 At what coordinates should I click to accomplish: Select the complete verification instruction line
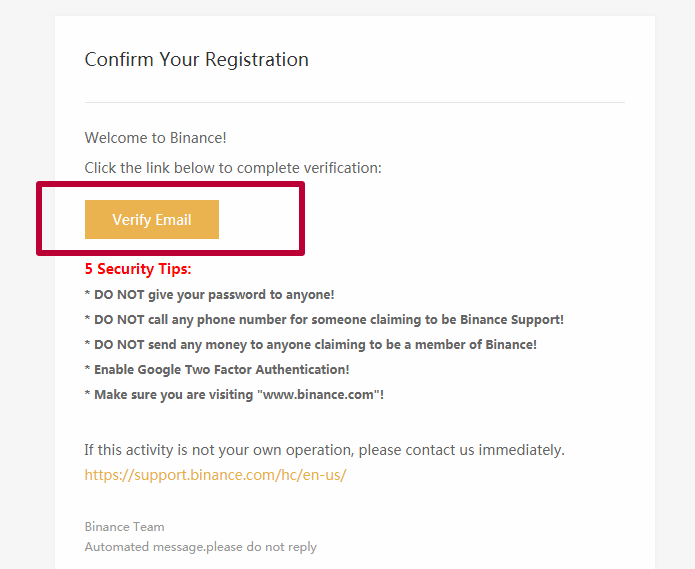click(x=233, y=168)
